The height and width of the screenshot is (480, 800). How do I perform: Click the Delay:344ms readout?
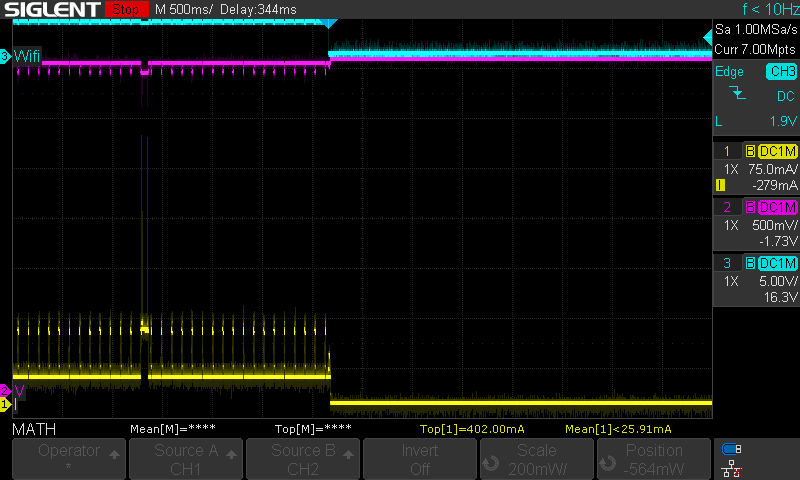tap(258, 9)
